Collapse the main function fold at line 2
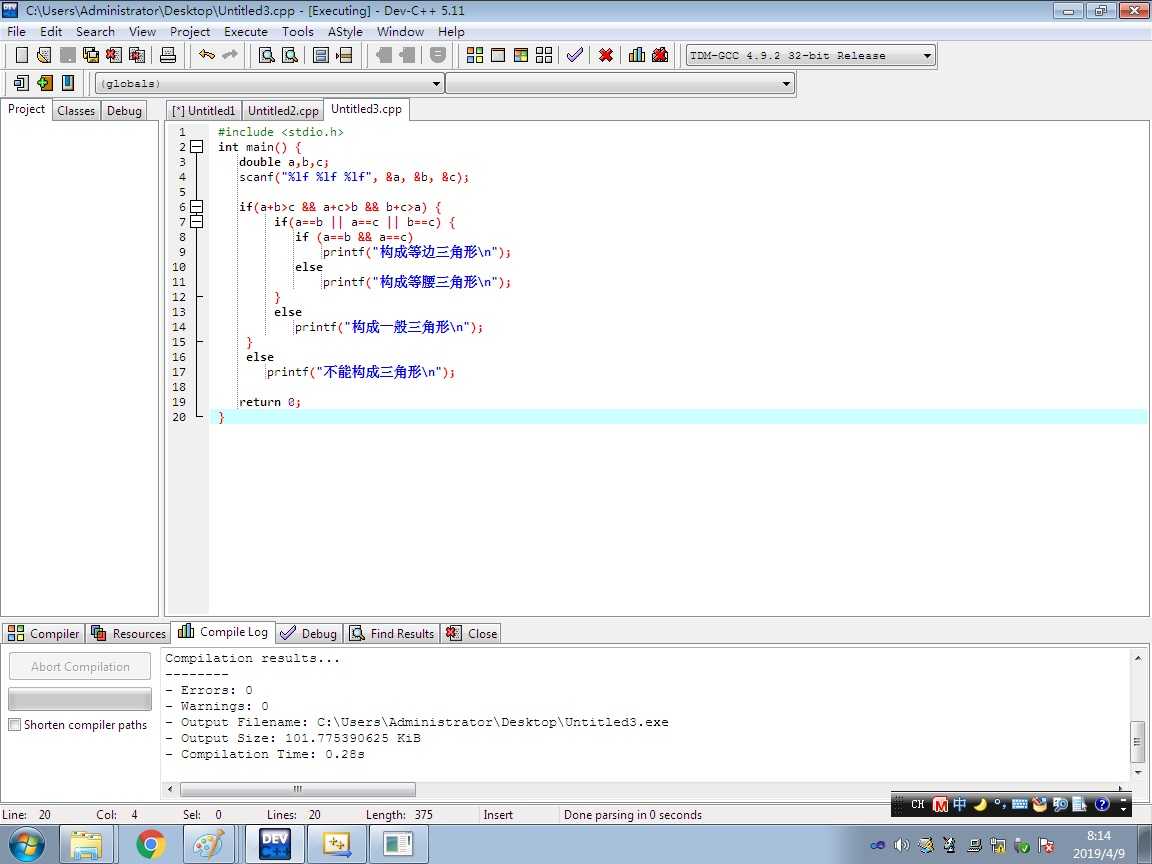Viewport: 1152px width, 864px height. 196,147
